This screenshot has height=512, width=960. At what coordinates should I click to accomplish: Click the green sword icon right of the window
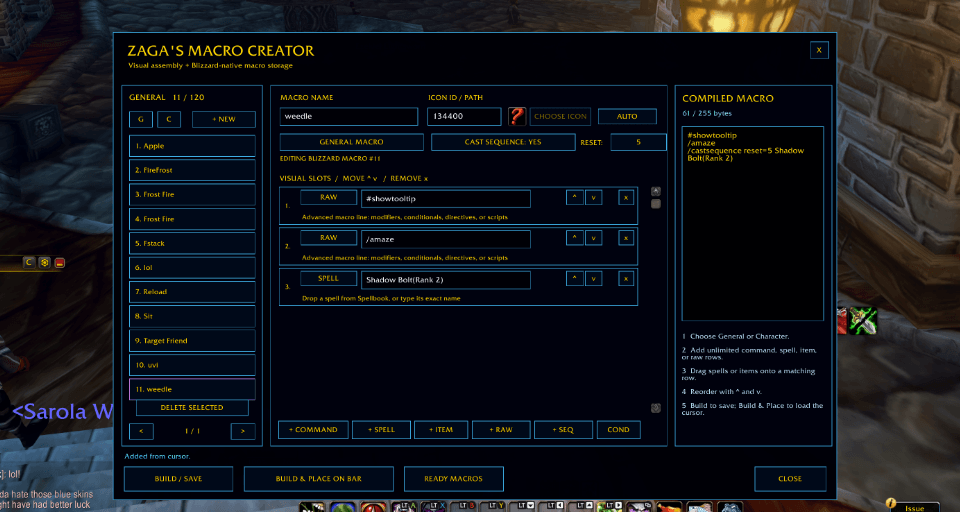click(x=863, y=321)
